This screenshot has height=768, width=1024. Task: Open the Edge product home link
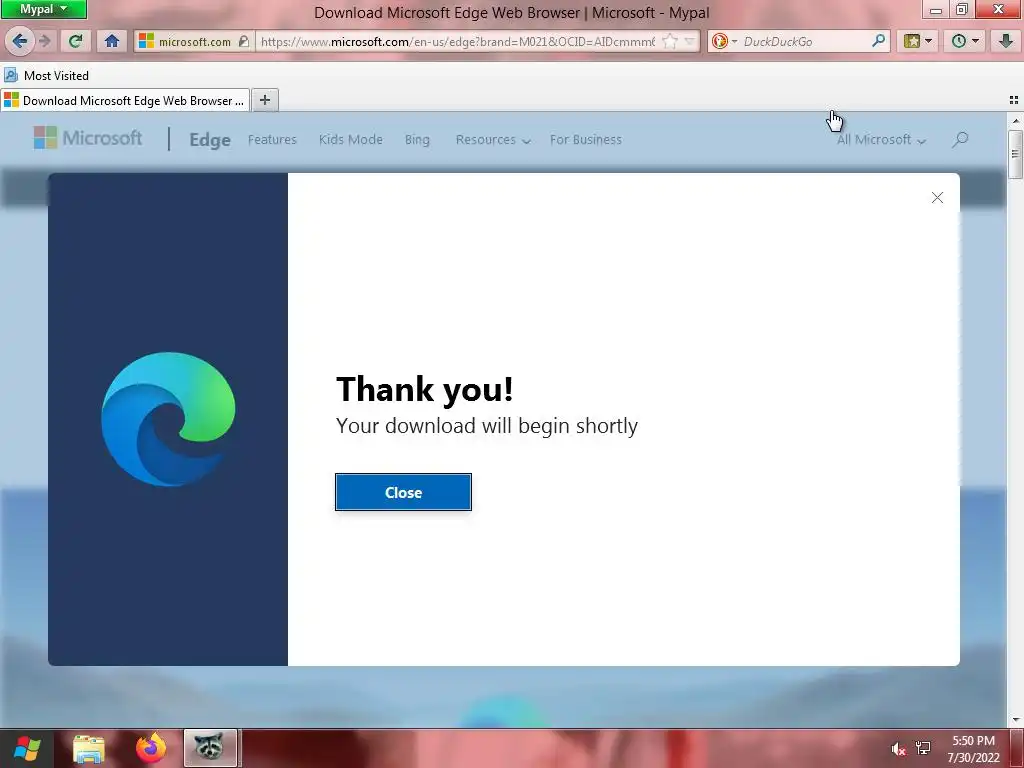(x=210, y=140)
